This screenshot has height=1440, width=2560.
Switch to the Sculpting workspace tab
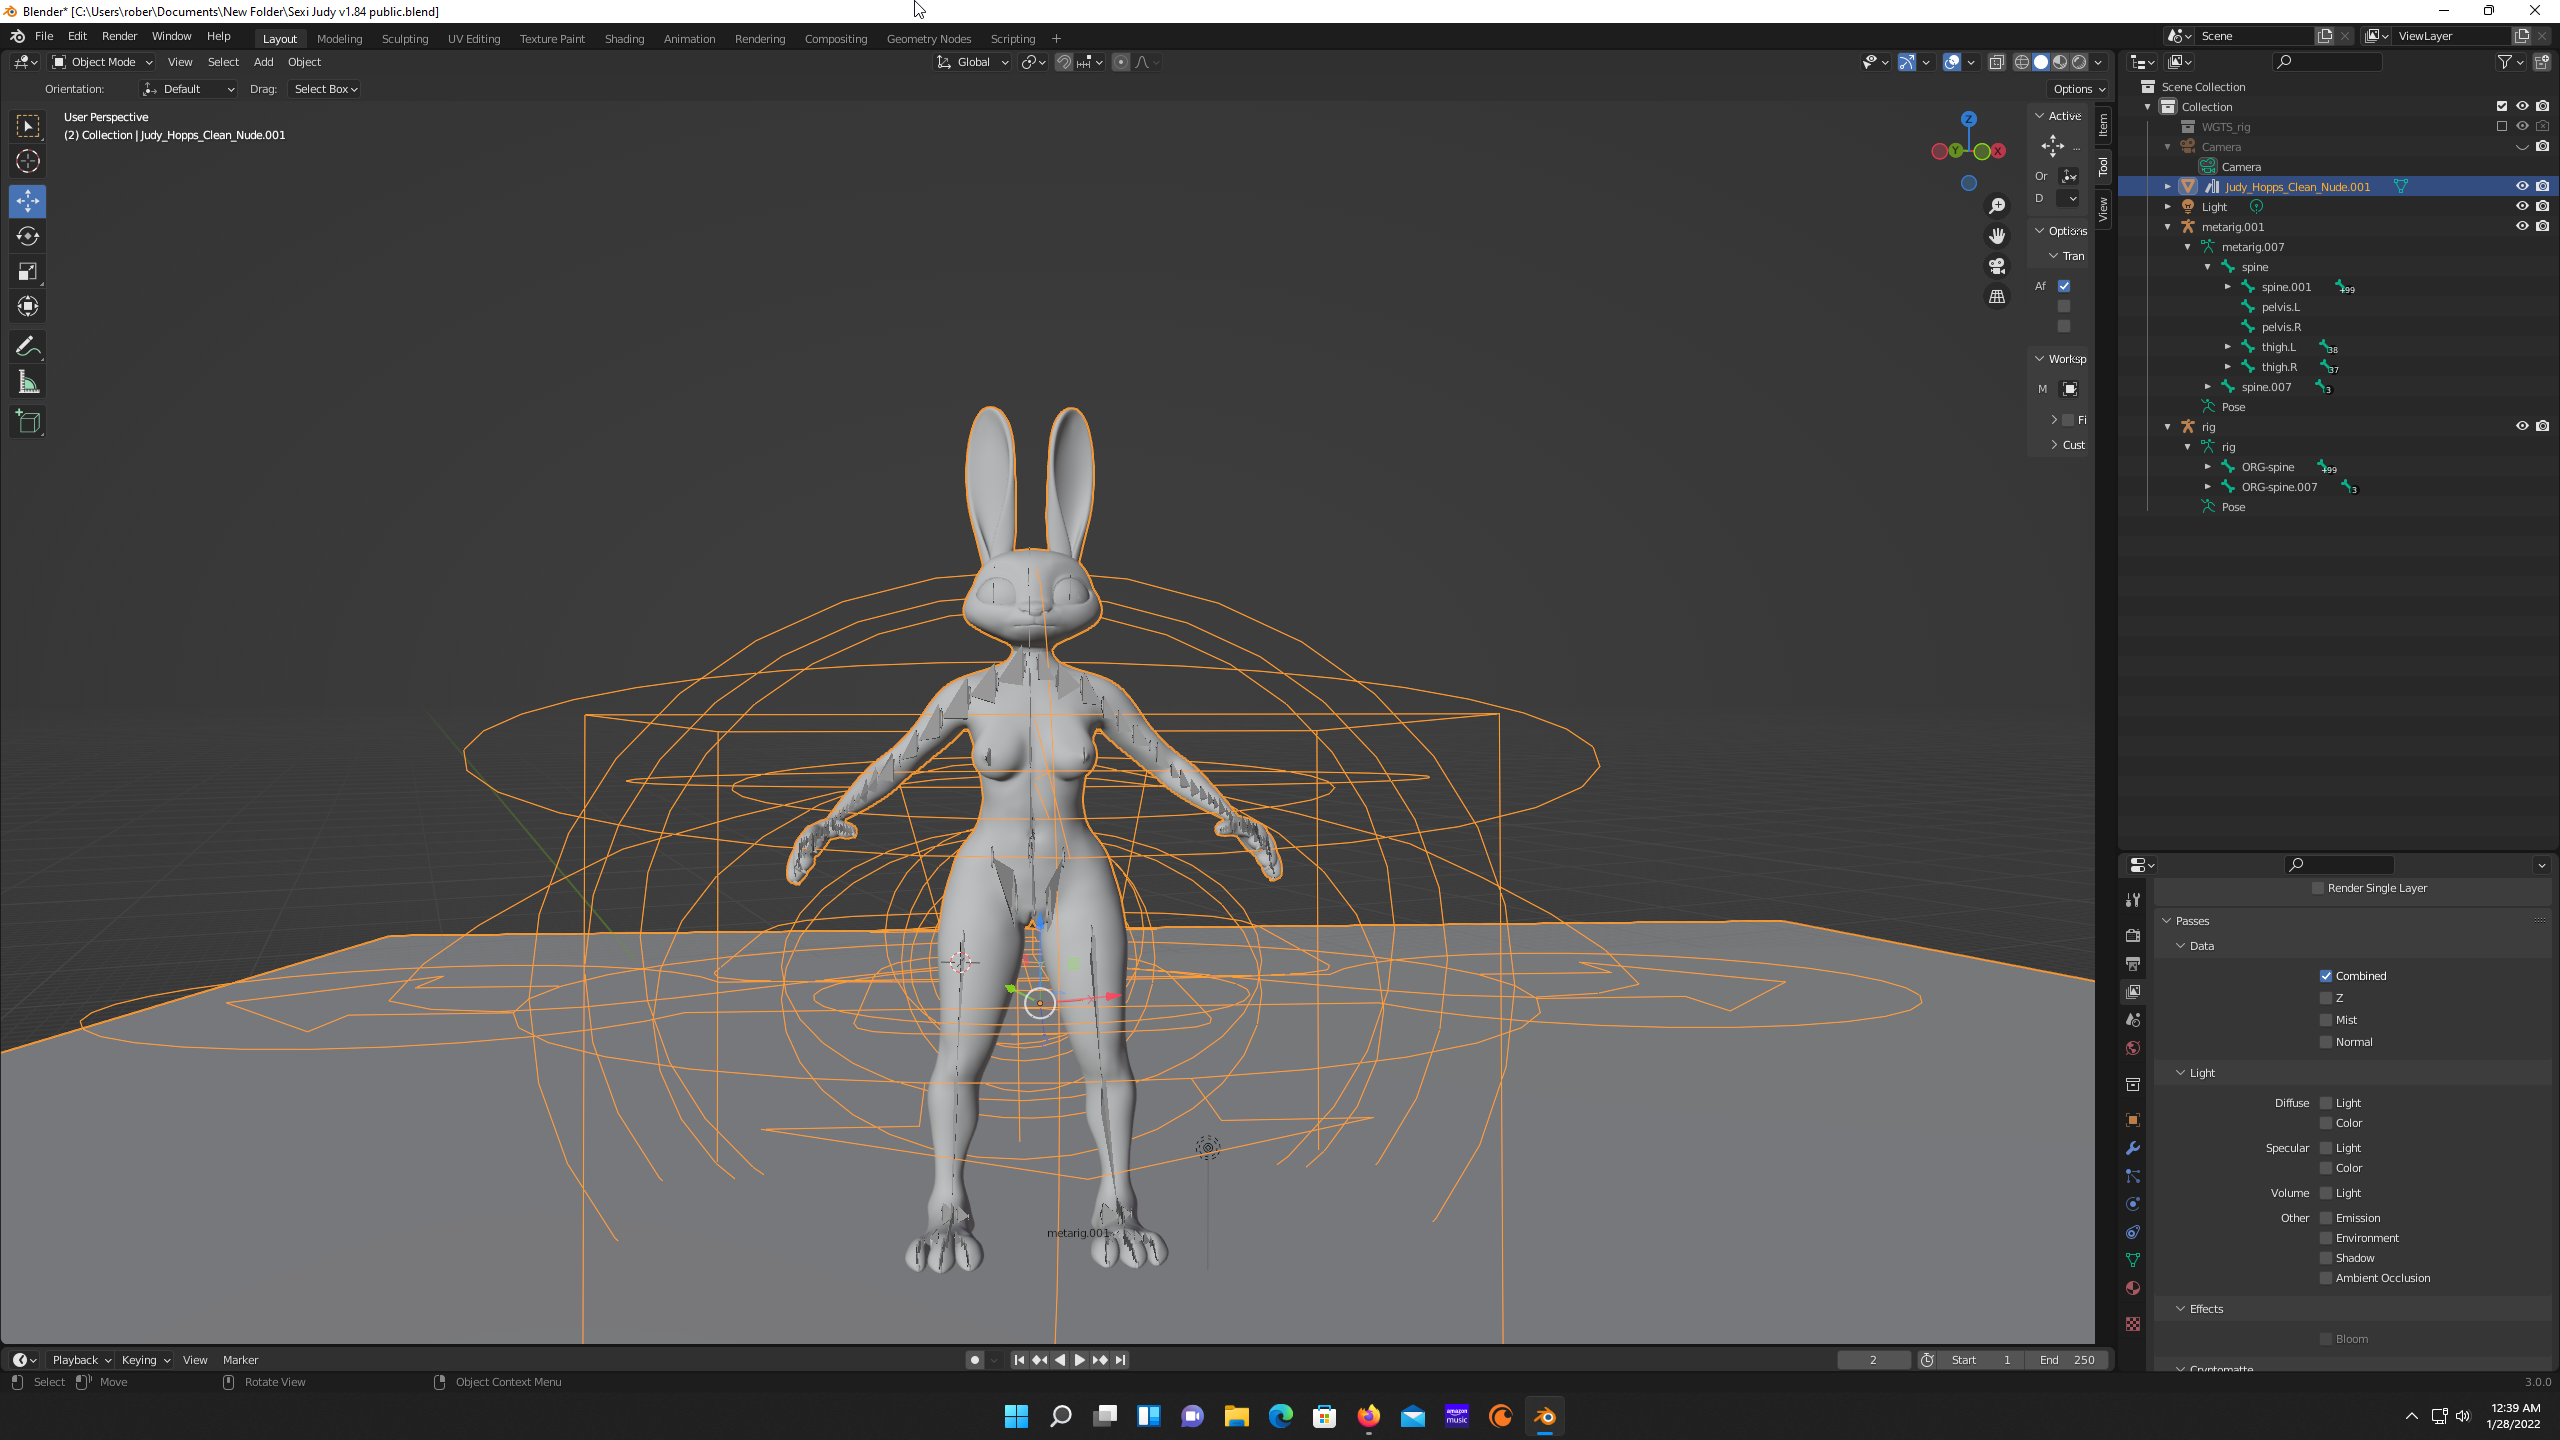pos(404,38)
